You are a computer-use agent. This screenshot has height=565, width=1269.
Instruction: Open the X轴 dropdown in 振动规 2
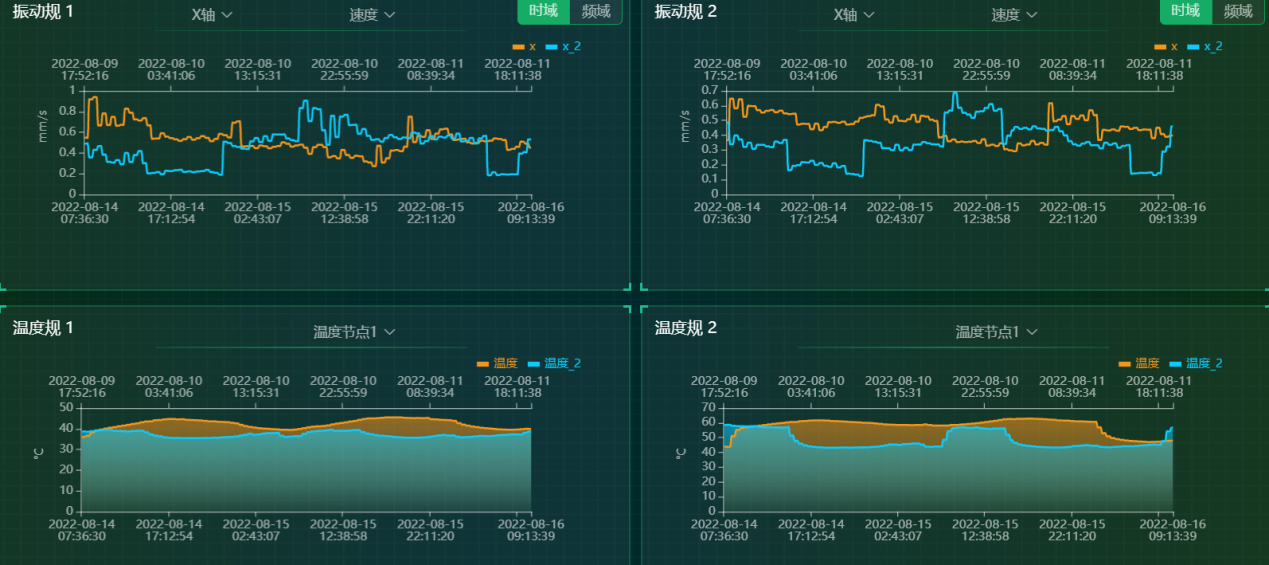pos(854,15)
